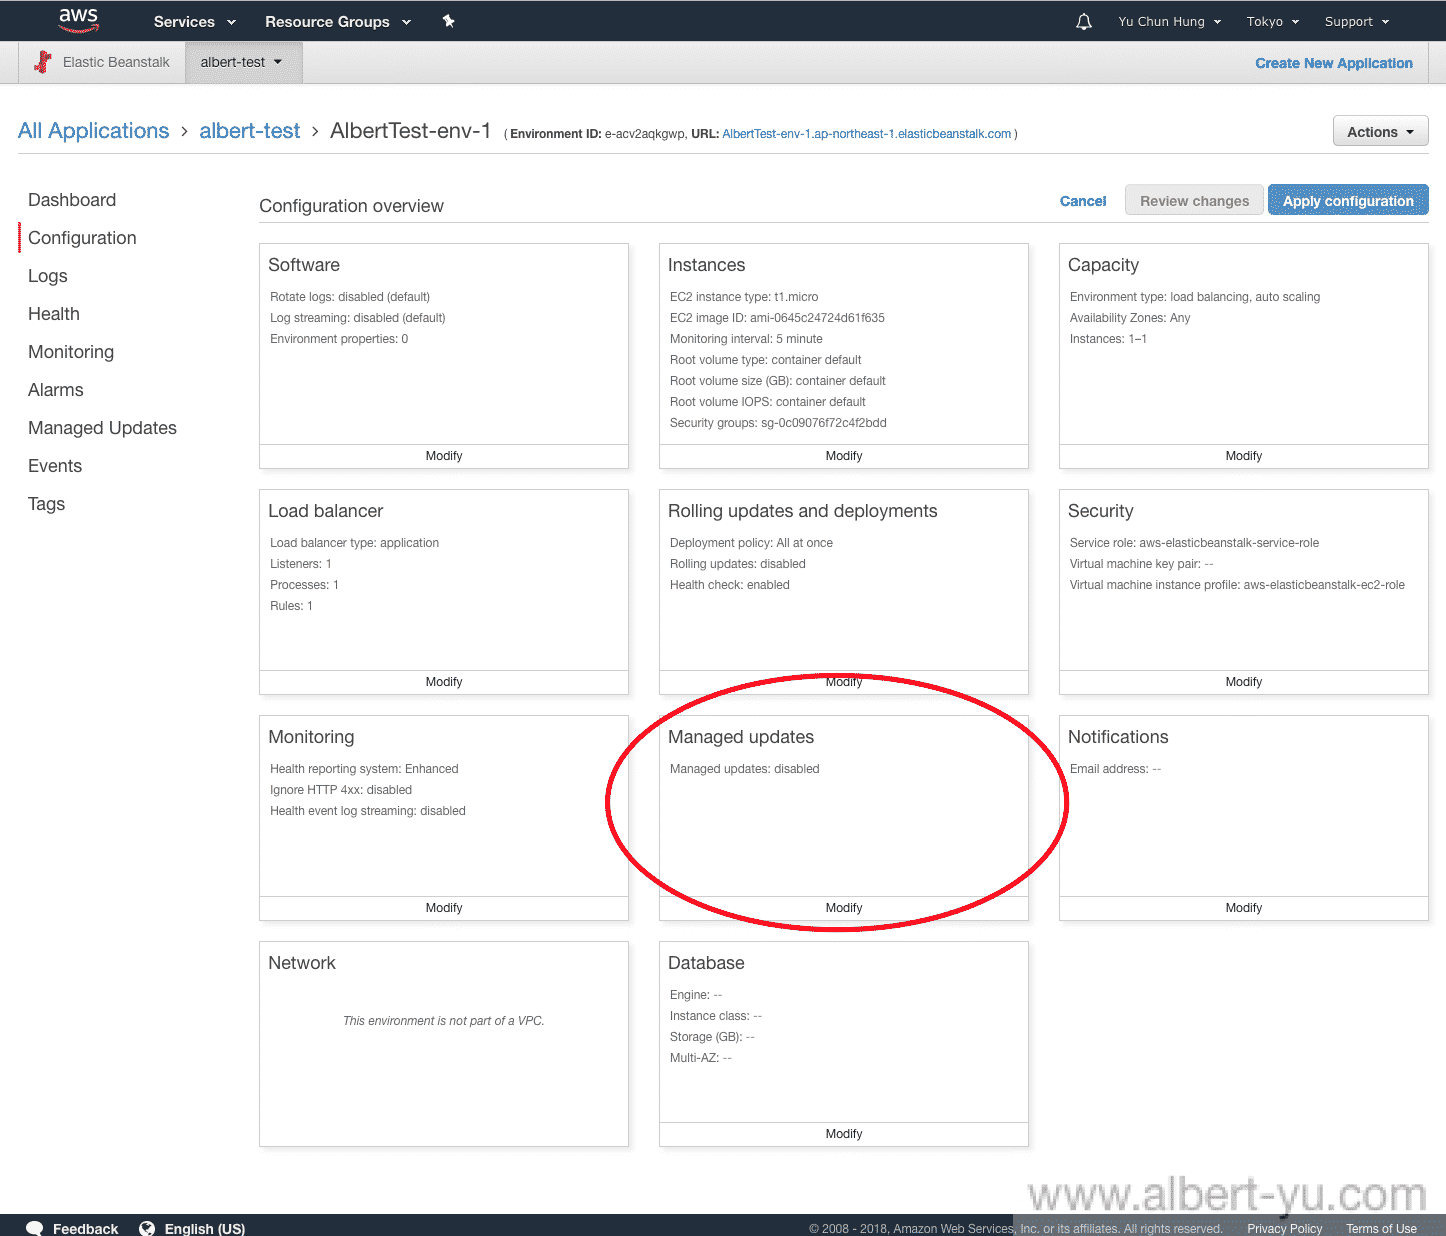This screenshot has width=1446, height=1236.
Task: Modify Rolling updates and deployments card
Action: (x=844, y=682)
